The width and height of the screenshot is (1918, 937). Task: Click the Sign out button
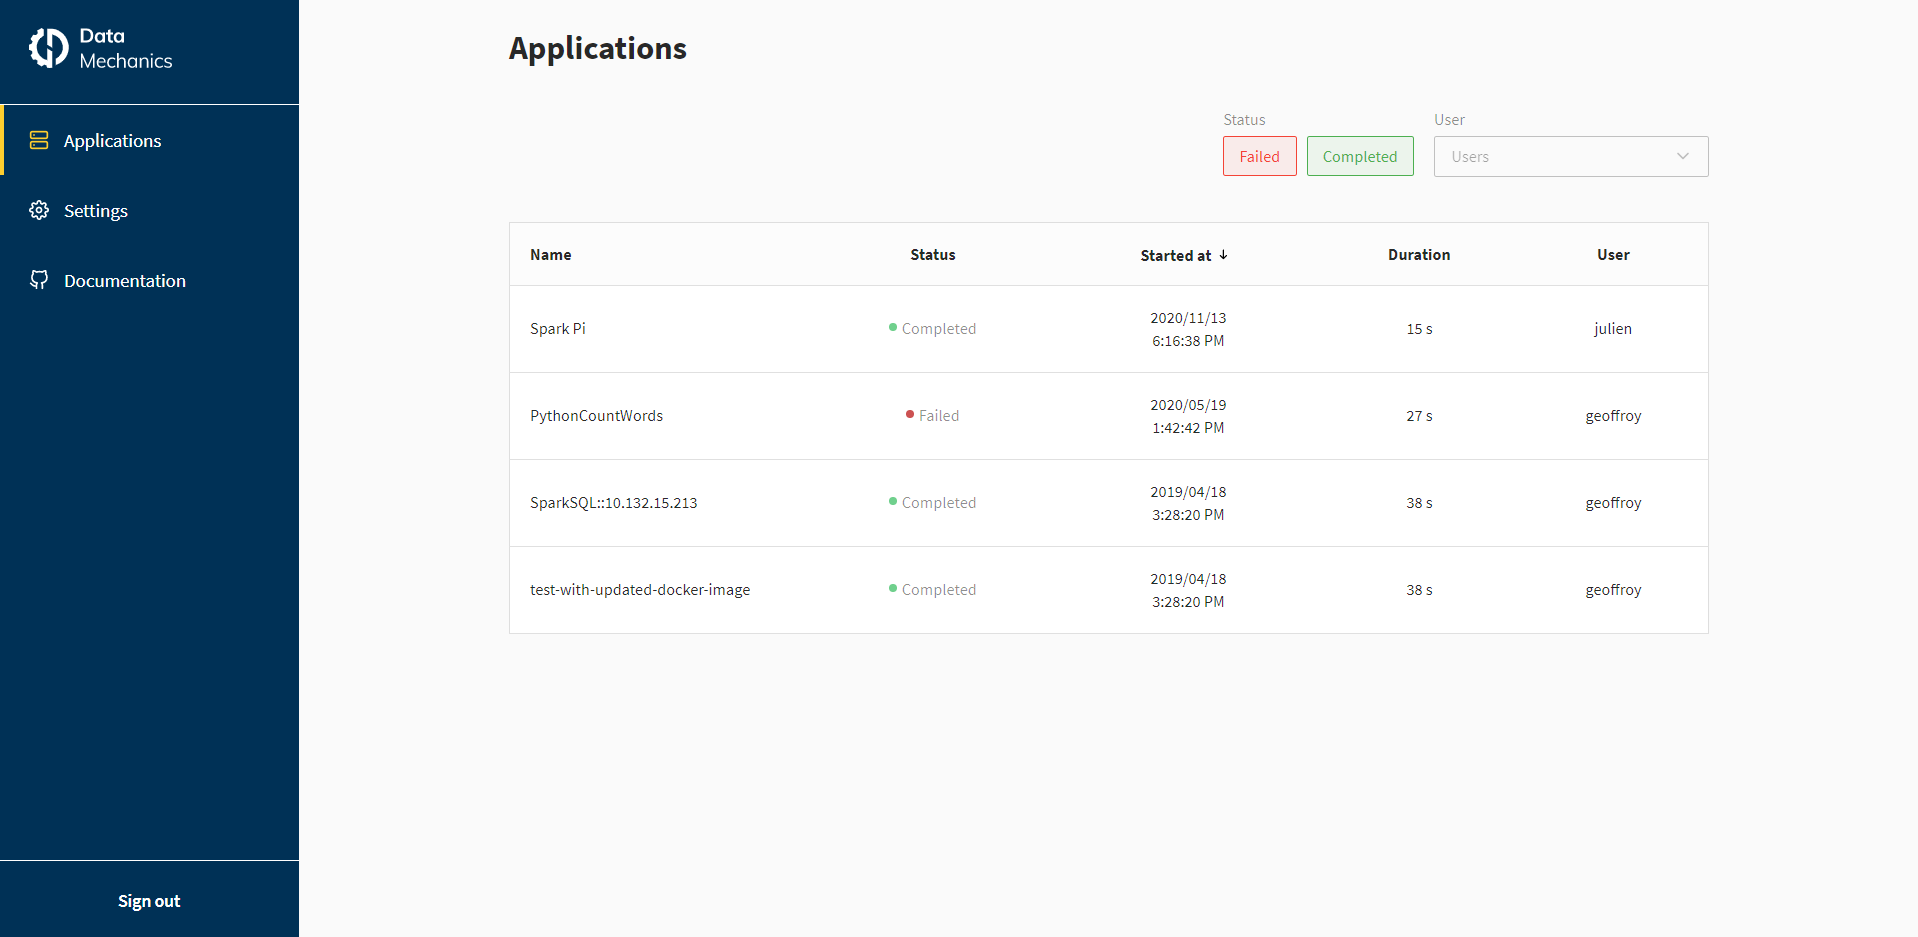(148, 900)
